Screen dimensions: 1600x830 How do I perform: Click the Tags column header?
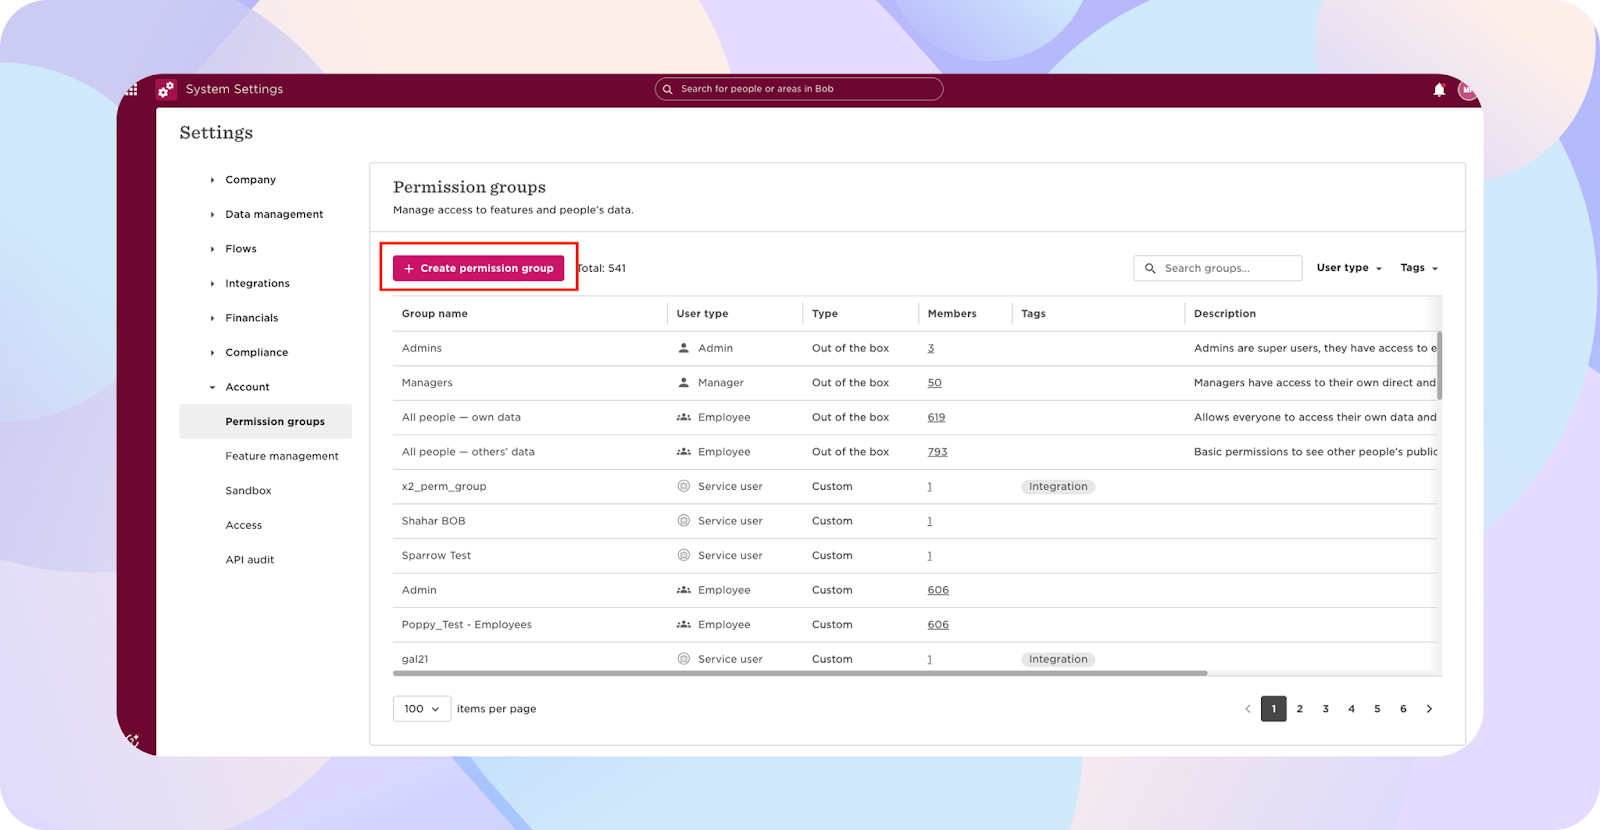pos(1033,314)
